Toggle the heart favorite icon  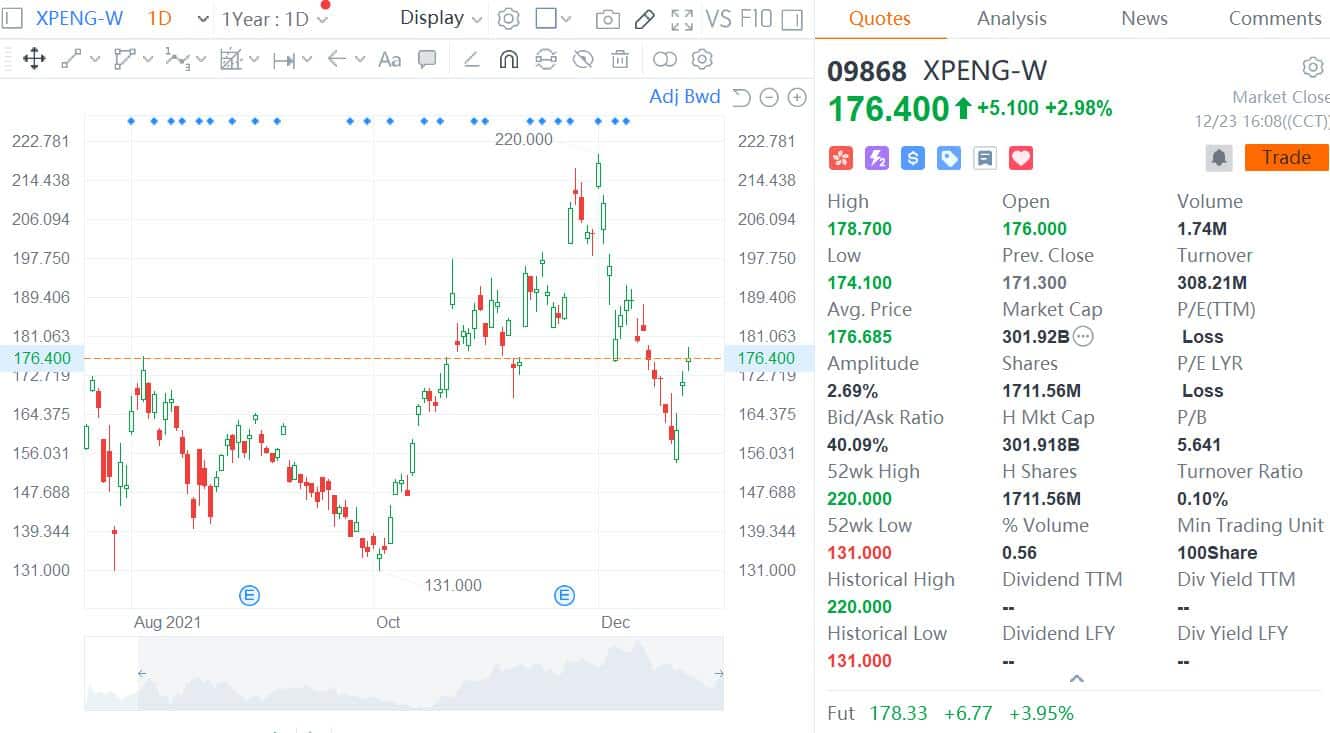pos(1019,157)
